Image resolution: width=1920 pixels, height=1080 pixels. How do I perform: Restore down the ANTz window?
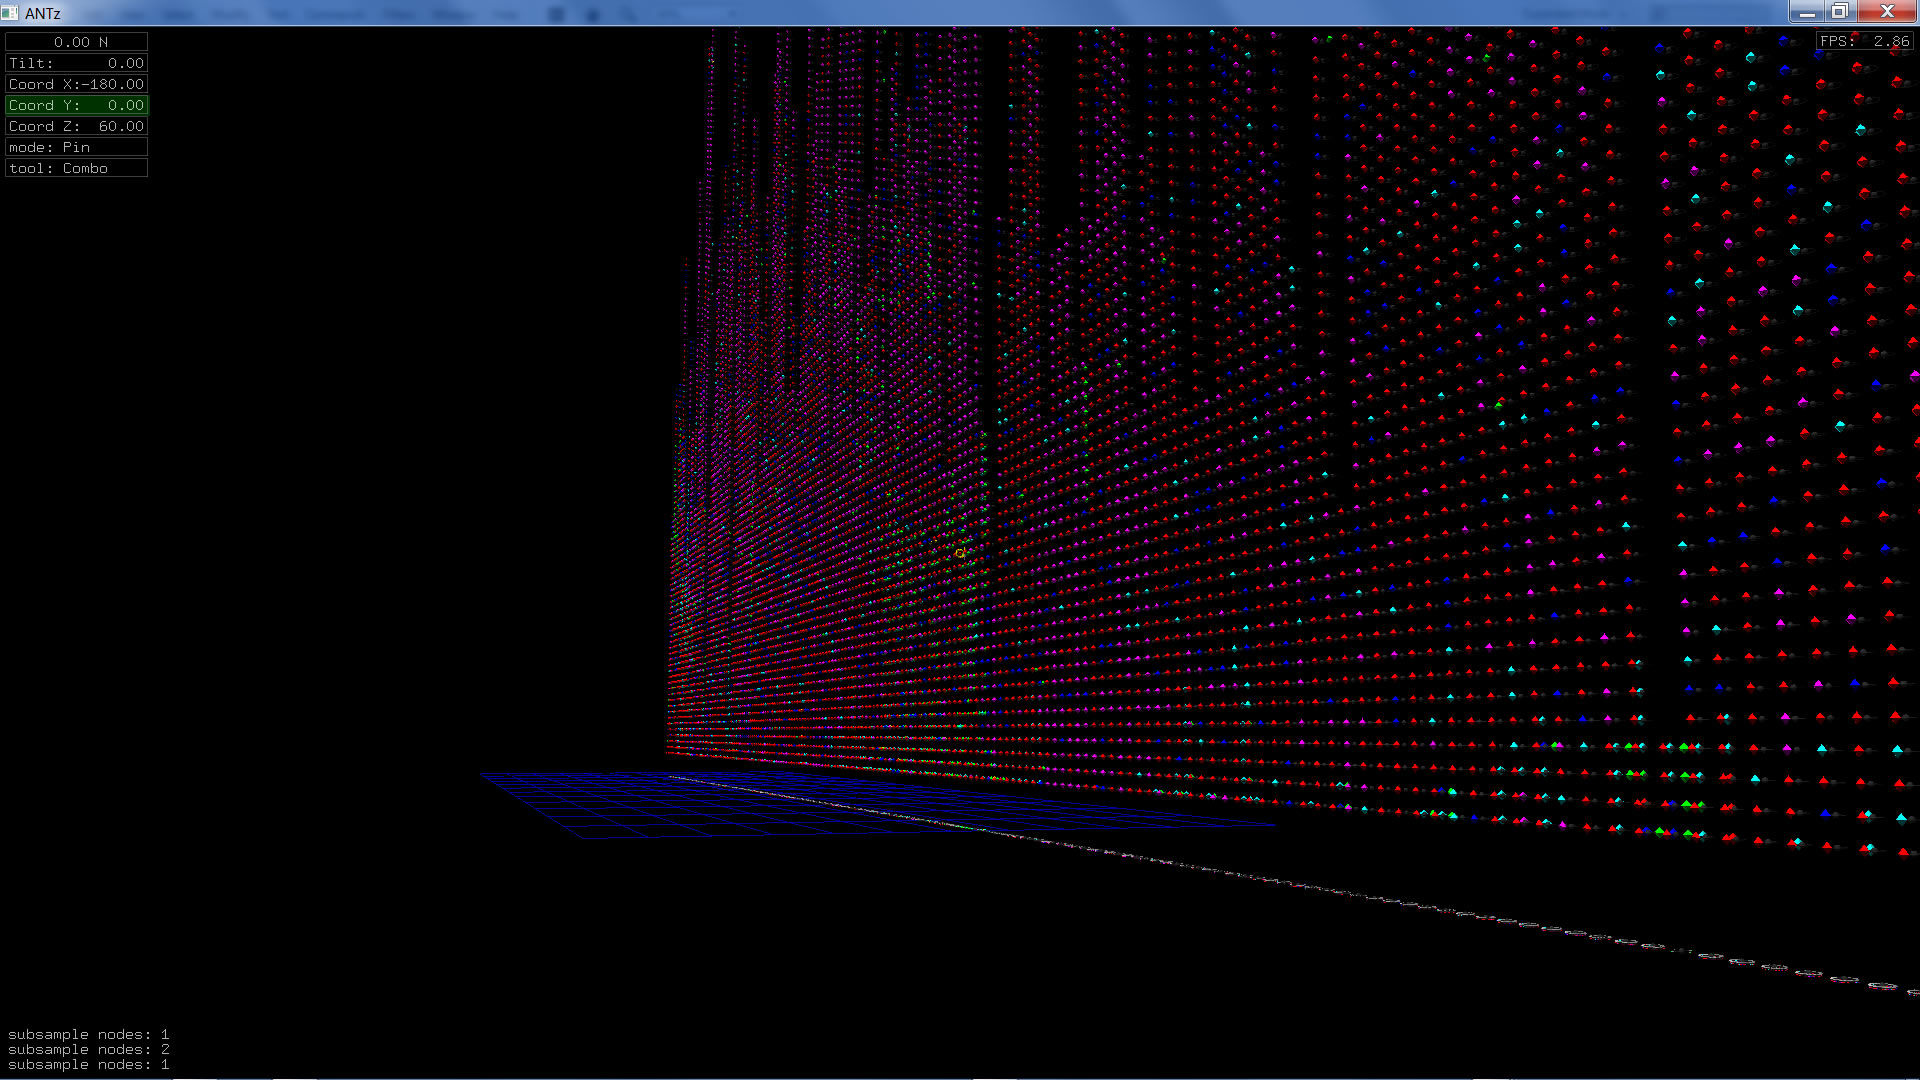pos(1839,12)
